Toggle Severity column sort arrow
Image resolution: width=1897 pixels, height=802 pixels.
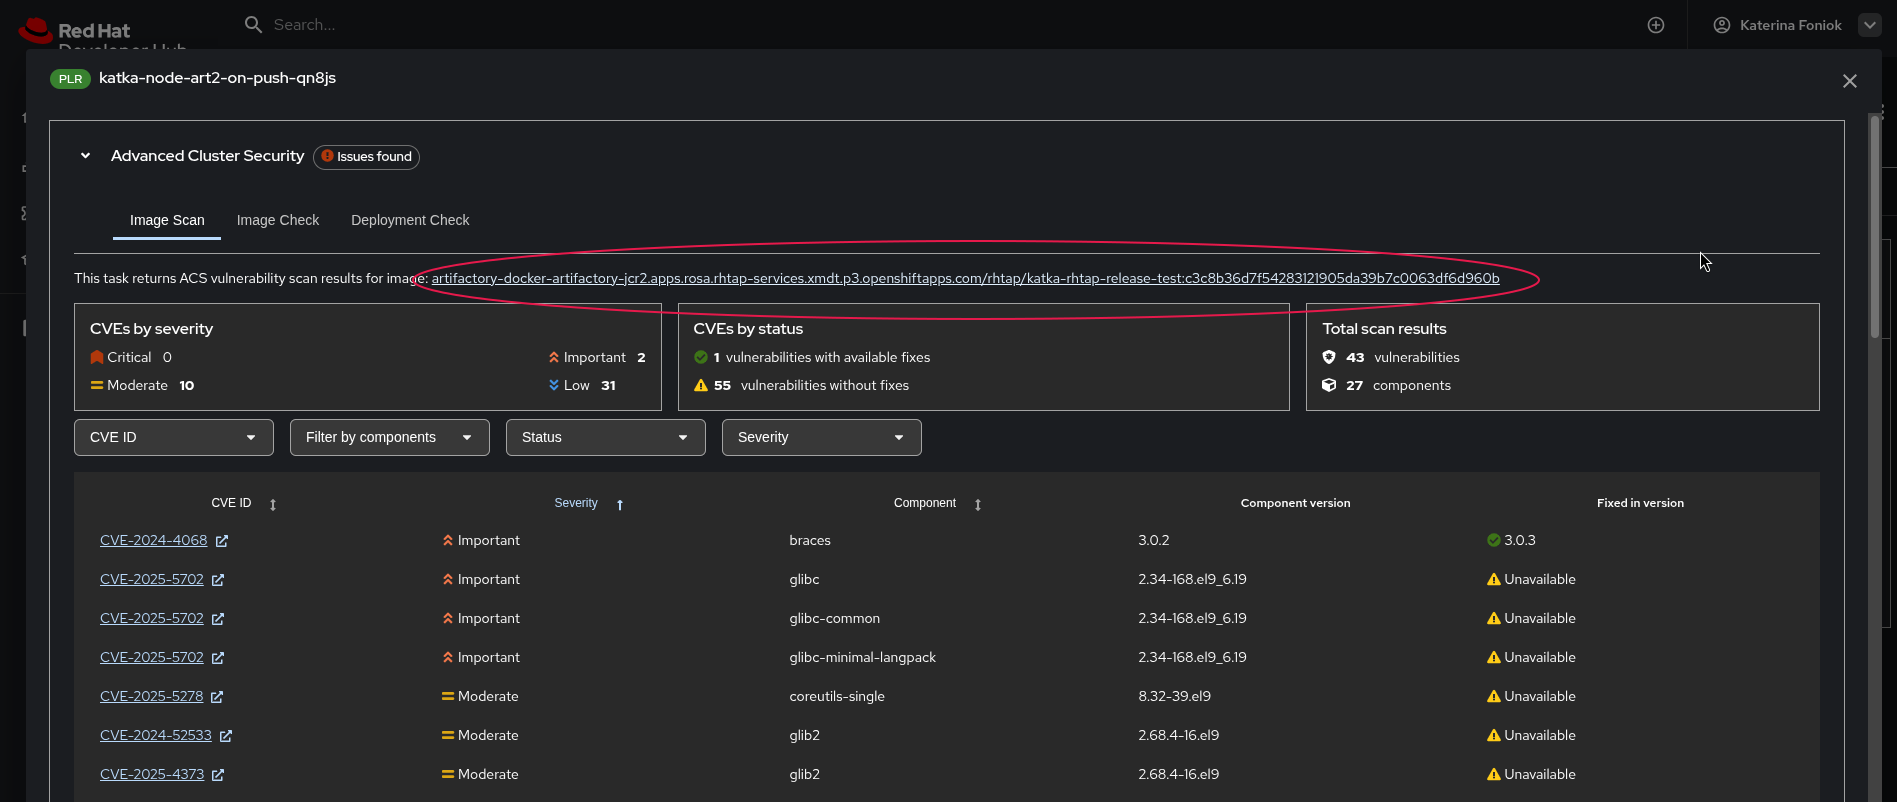(x=620, y=505)
